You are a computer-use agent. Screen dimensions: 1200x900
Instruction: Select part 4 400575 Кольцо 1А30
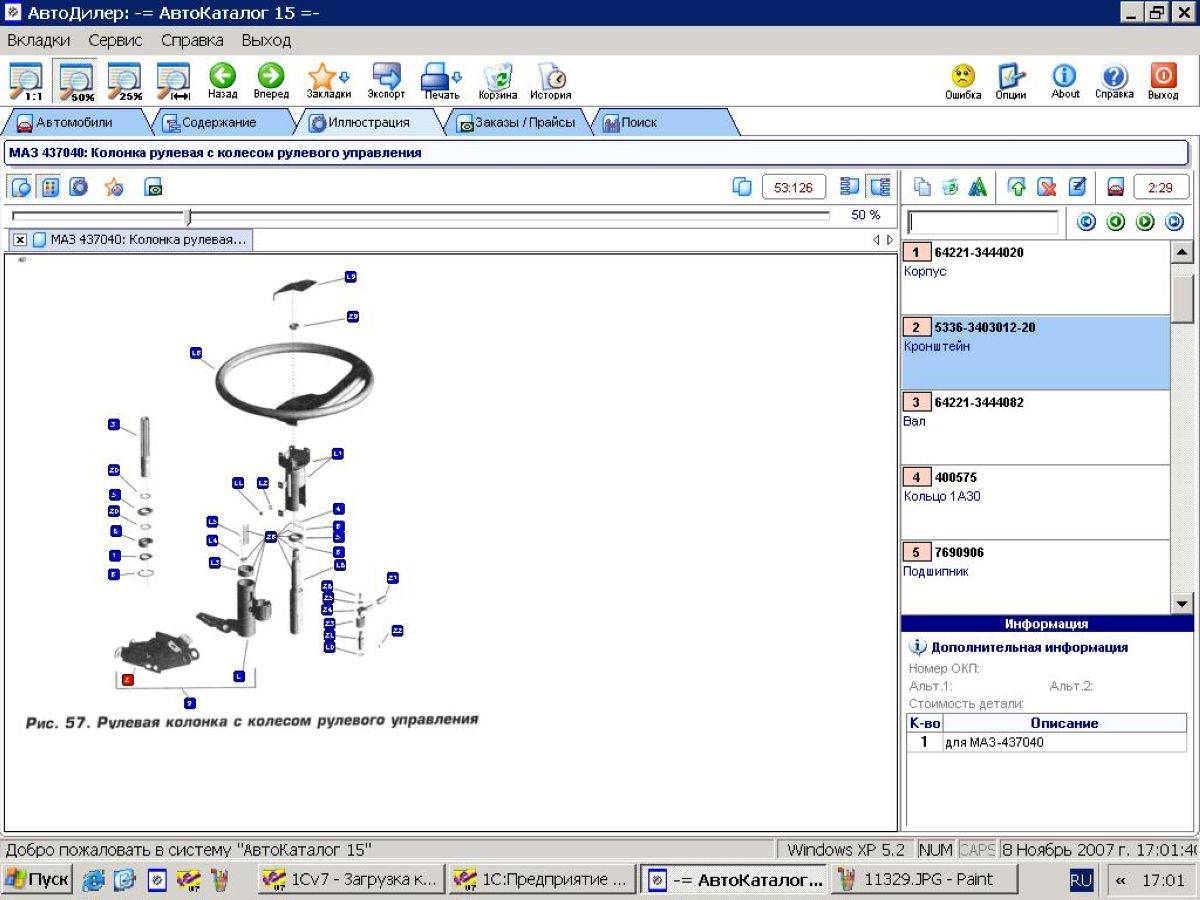point(1035,502)
